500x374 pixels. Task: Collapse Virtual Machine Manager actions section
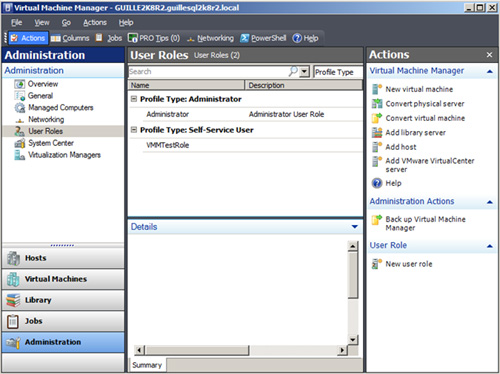pyautogui.click(x=490, y=71)
